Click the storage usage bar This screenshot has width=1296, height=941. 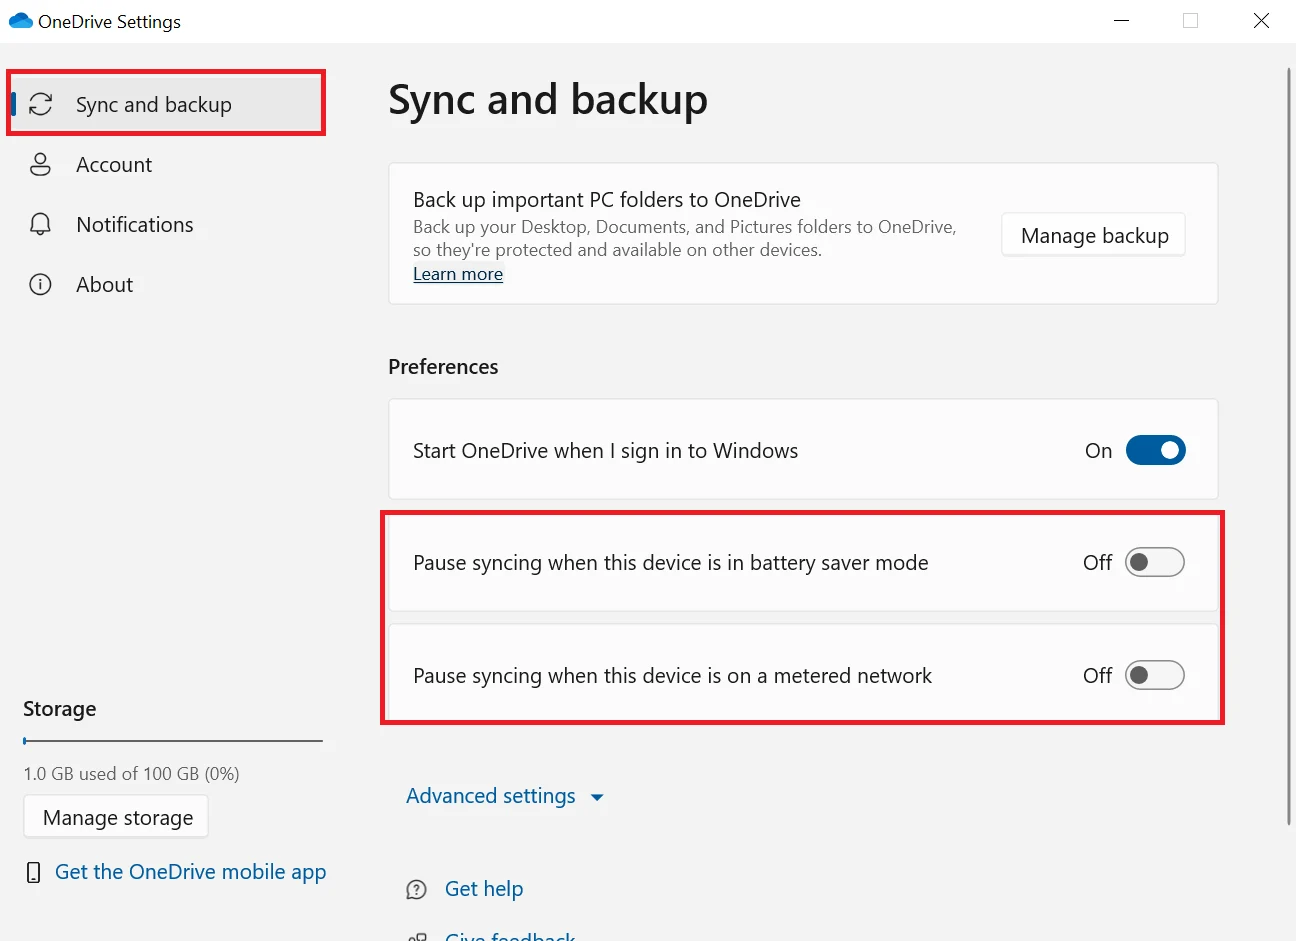click(173, 741)
